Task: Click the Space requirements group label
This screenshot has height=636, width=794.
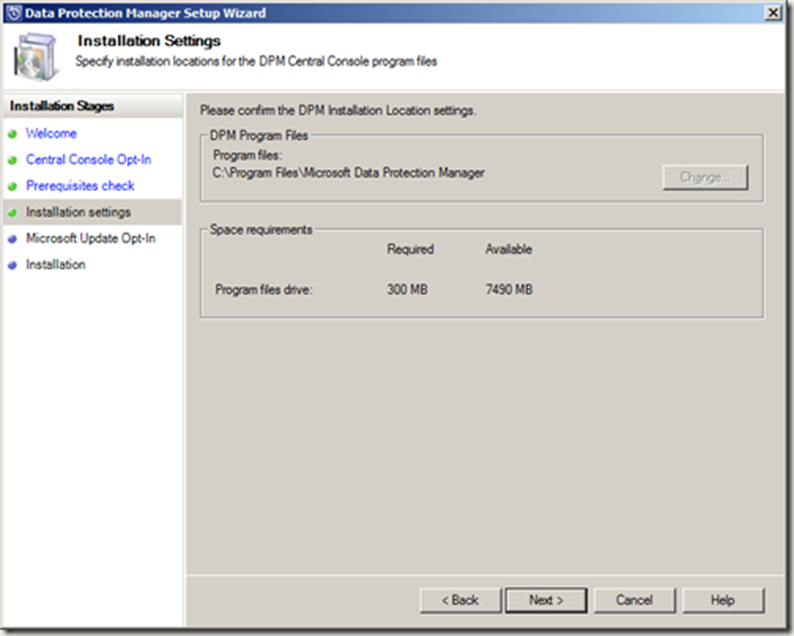Action: point(261,229)
